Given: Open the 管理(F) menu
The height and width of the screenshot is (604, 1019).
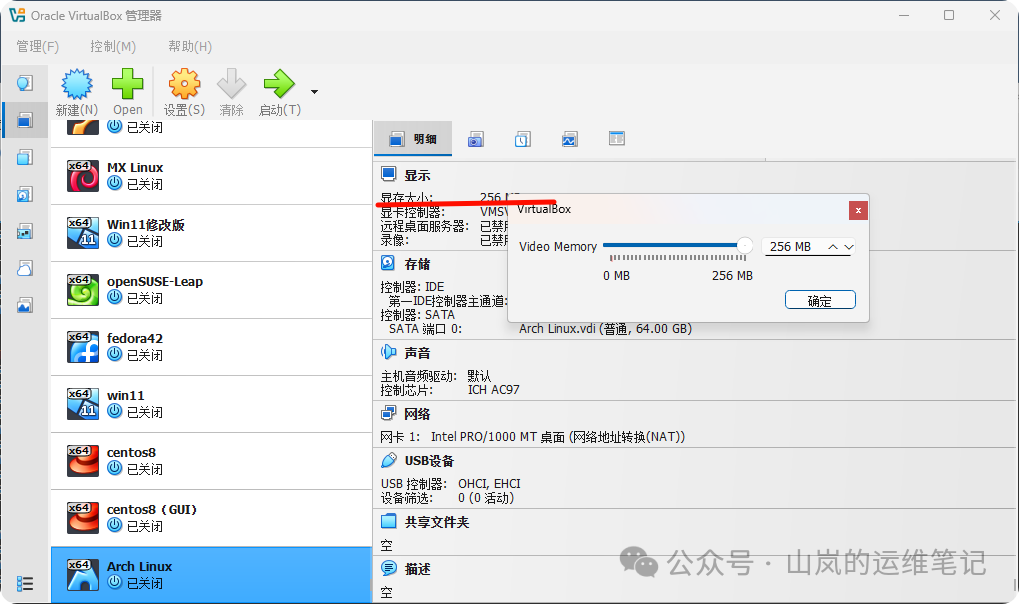Looking at the screenshot, I should [37, 46].
